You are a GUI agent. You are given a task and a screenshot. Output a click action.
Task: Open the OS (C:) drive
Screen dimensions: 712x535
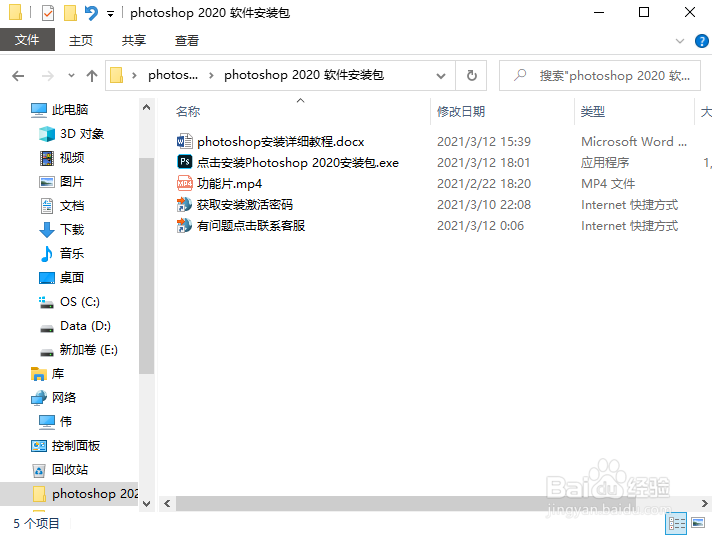click(79, 302)
